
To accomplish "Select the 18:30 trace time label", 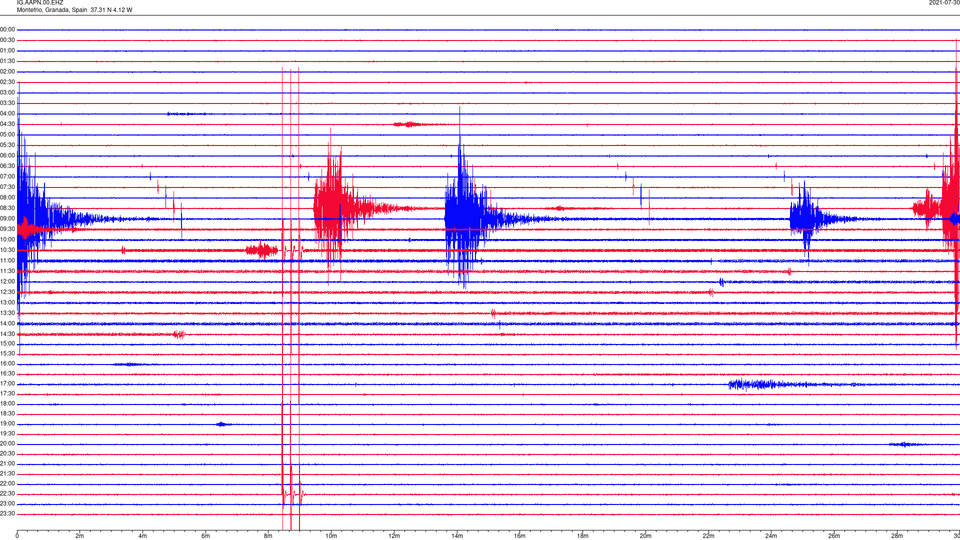I will pos(7,414).
